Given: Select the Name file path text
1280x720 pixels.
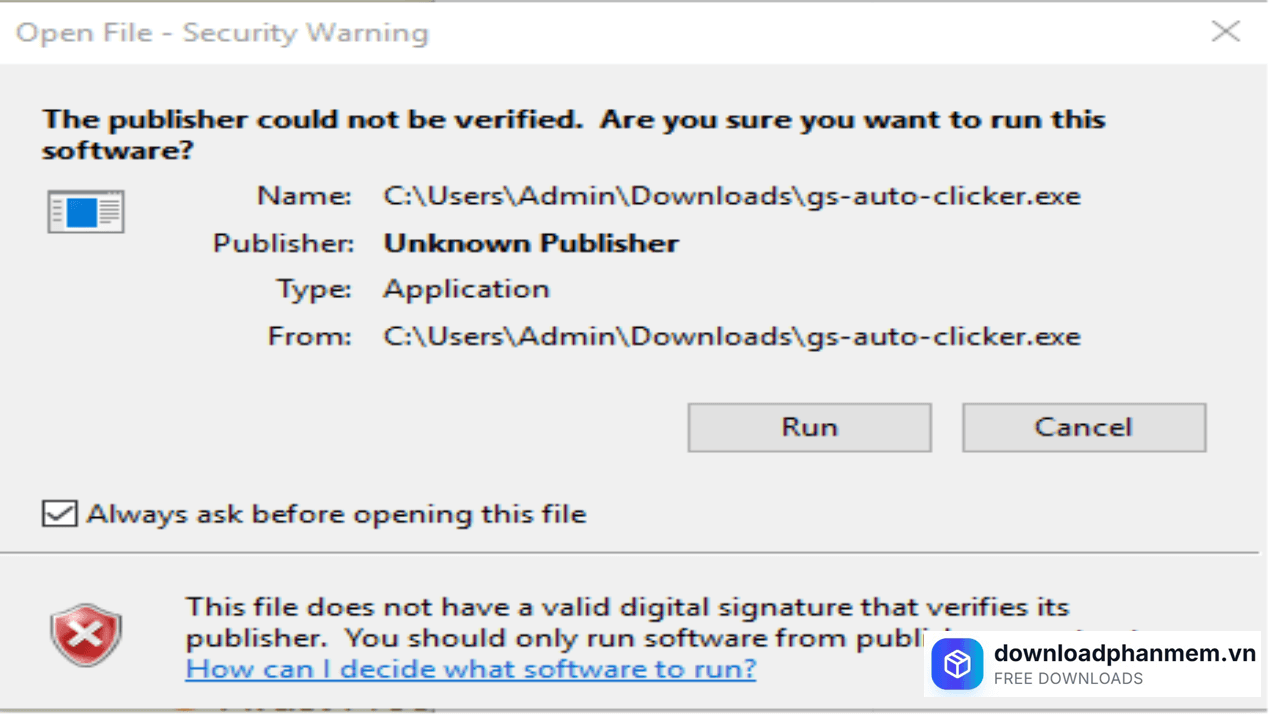Looking at the screenshot, I should click(x=731, y=195).
